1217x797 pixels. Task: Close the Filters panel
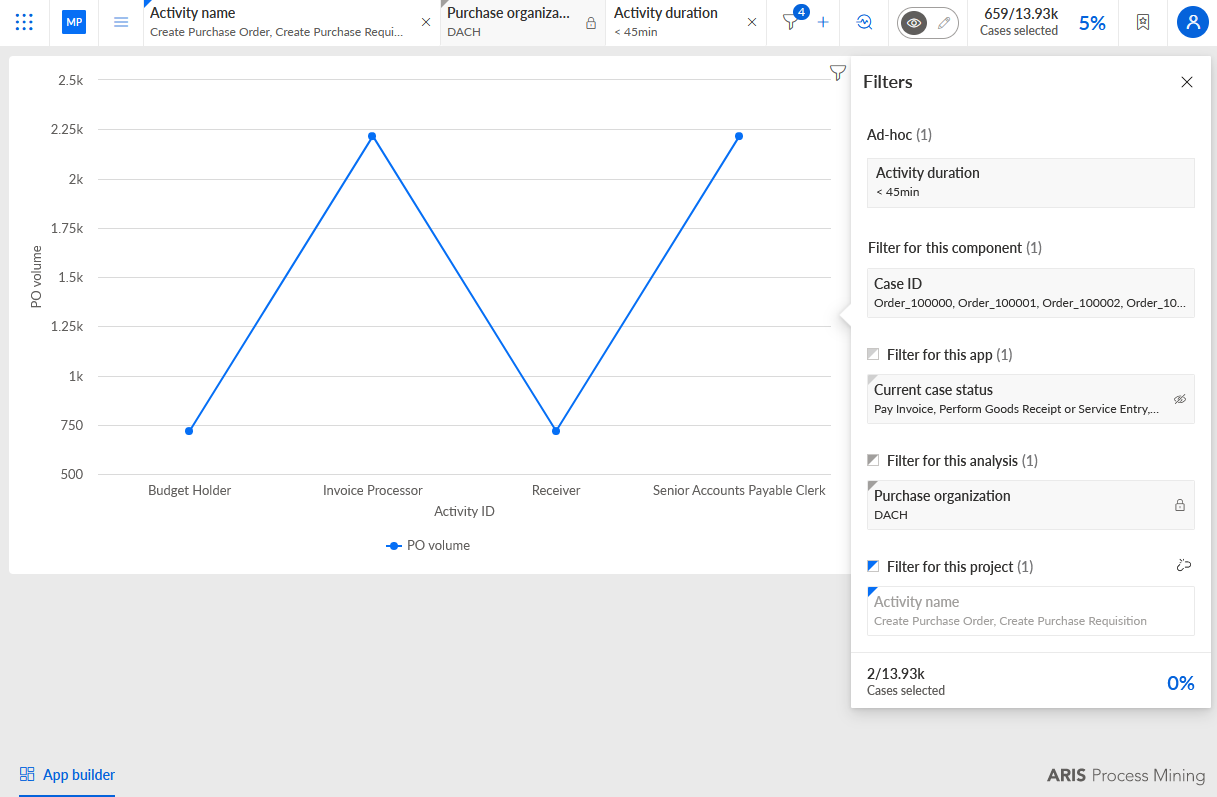click(1187, 82)
